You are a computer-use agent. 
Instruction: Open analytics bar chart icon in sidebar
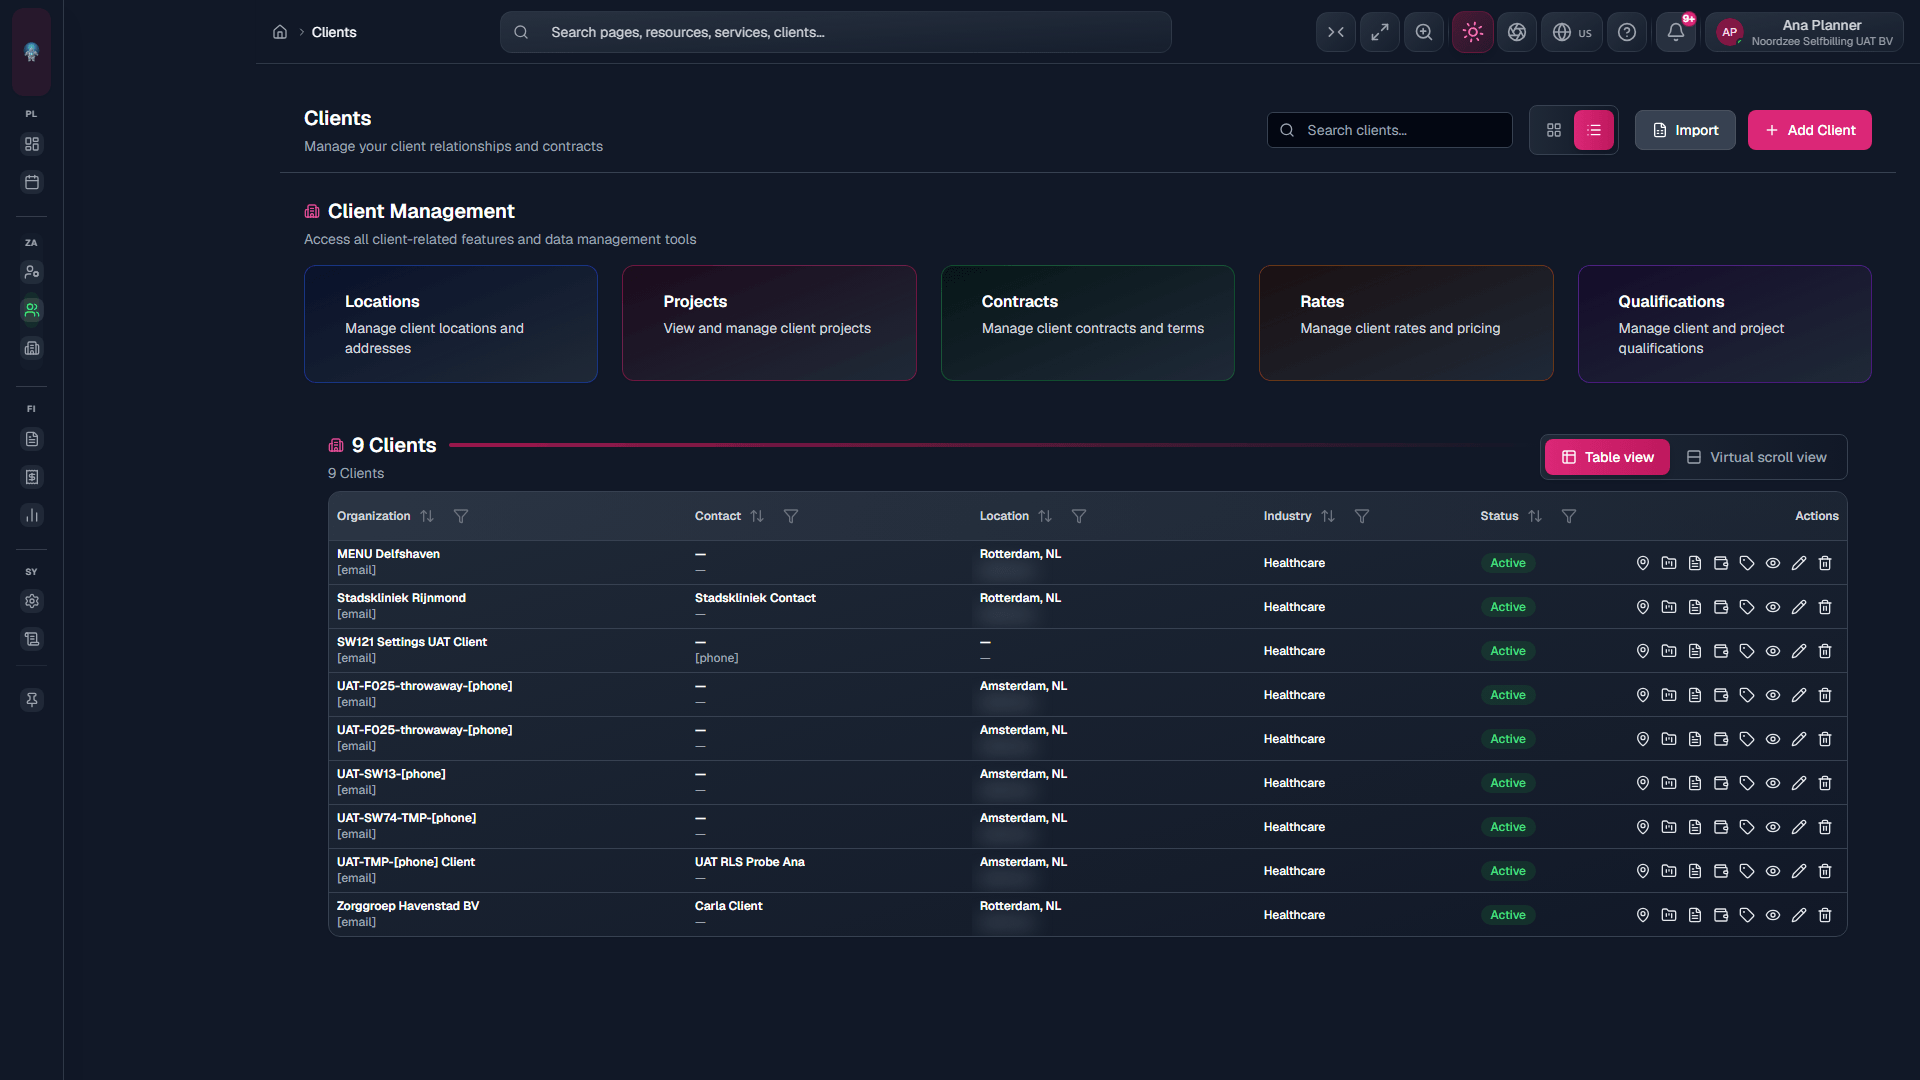[x=32, y=515]
